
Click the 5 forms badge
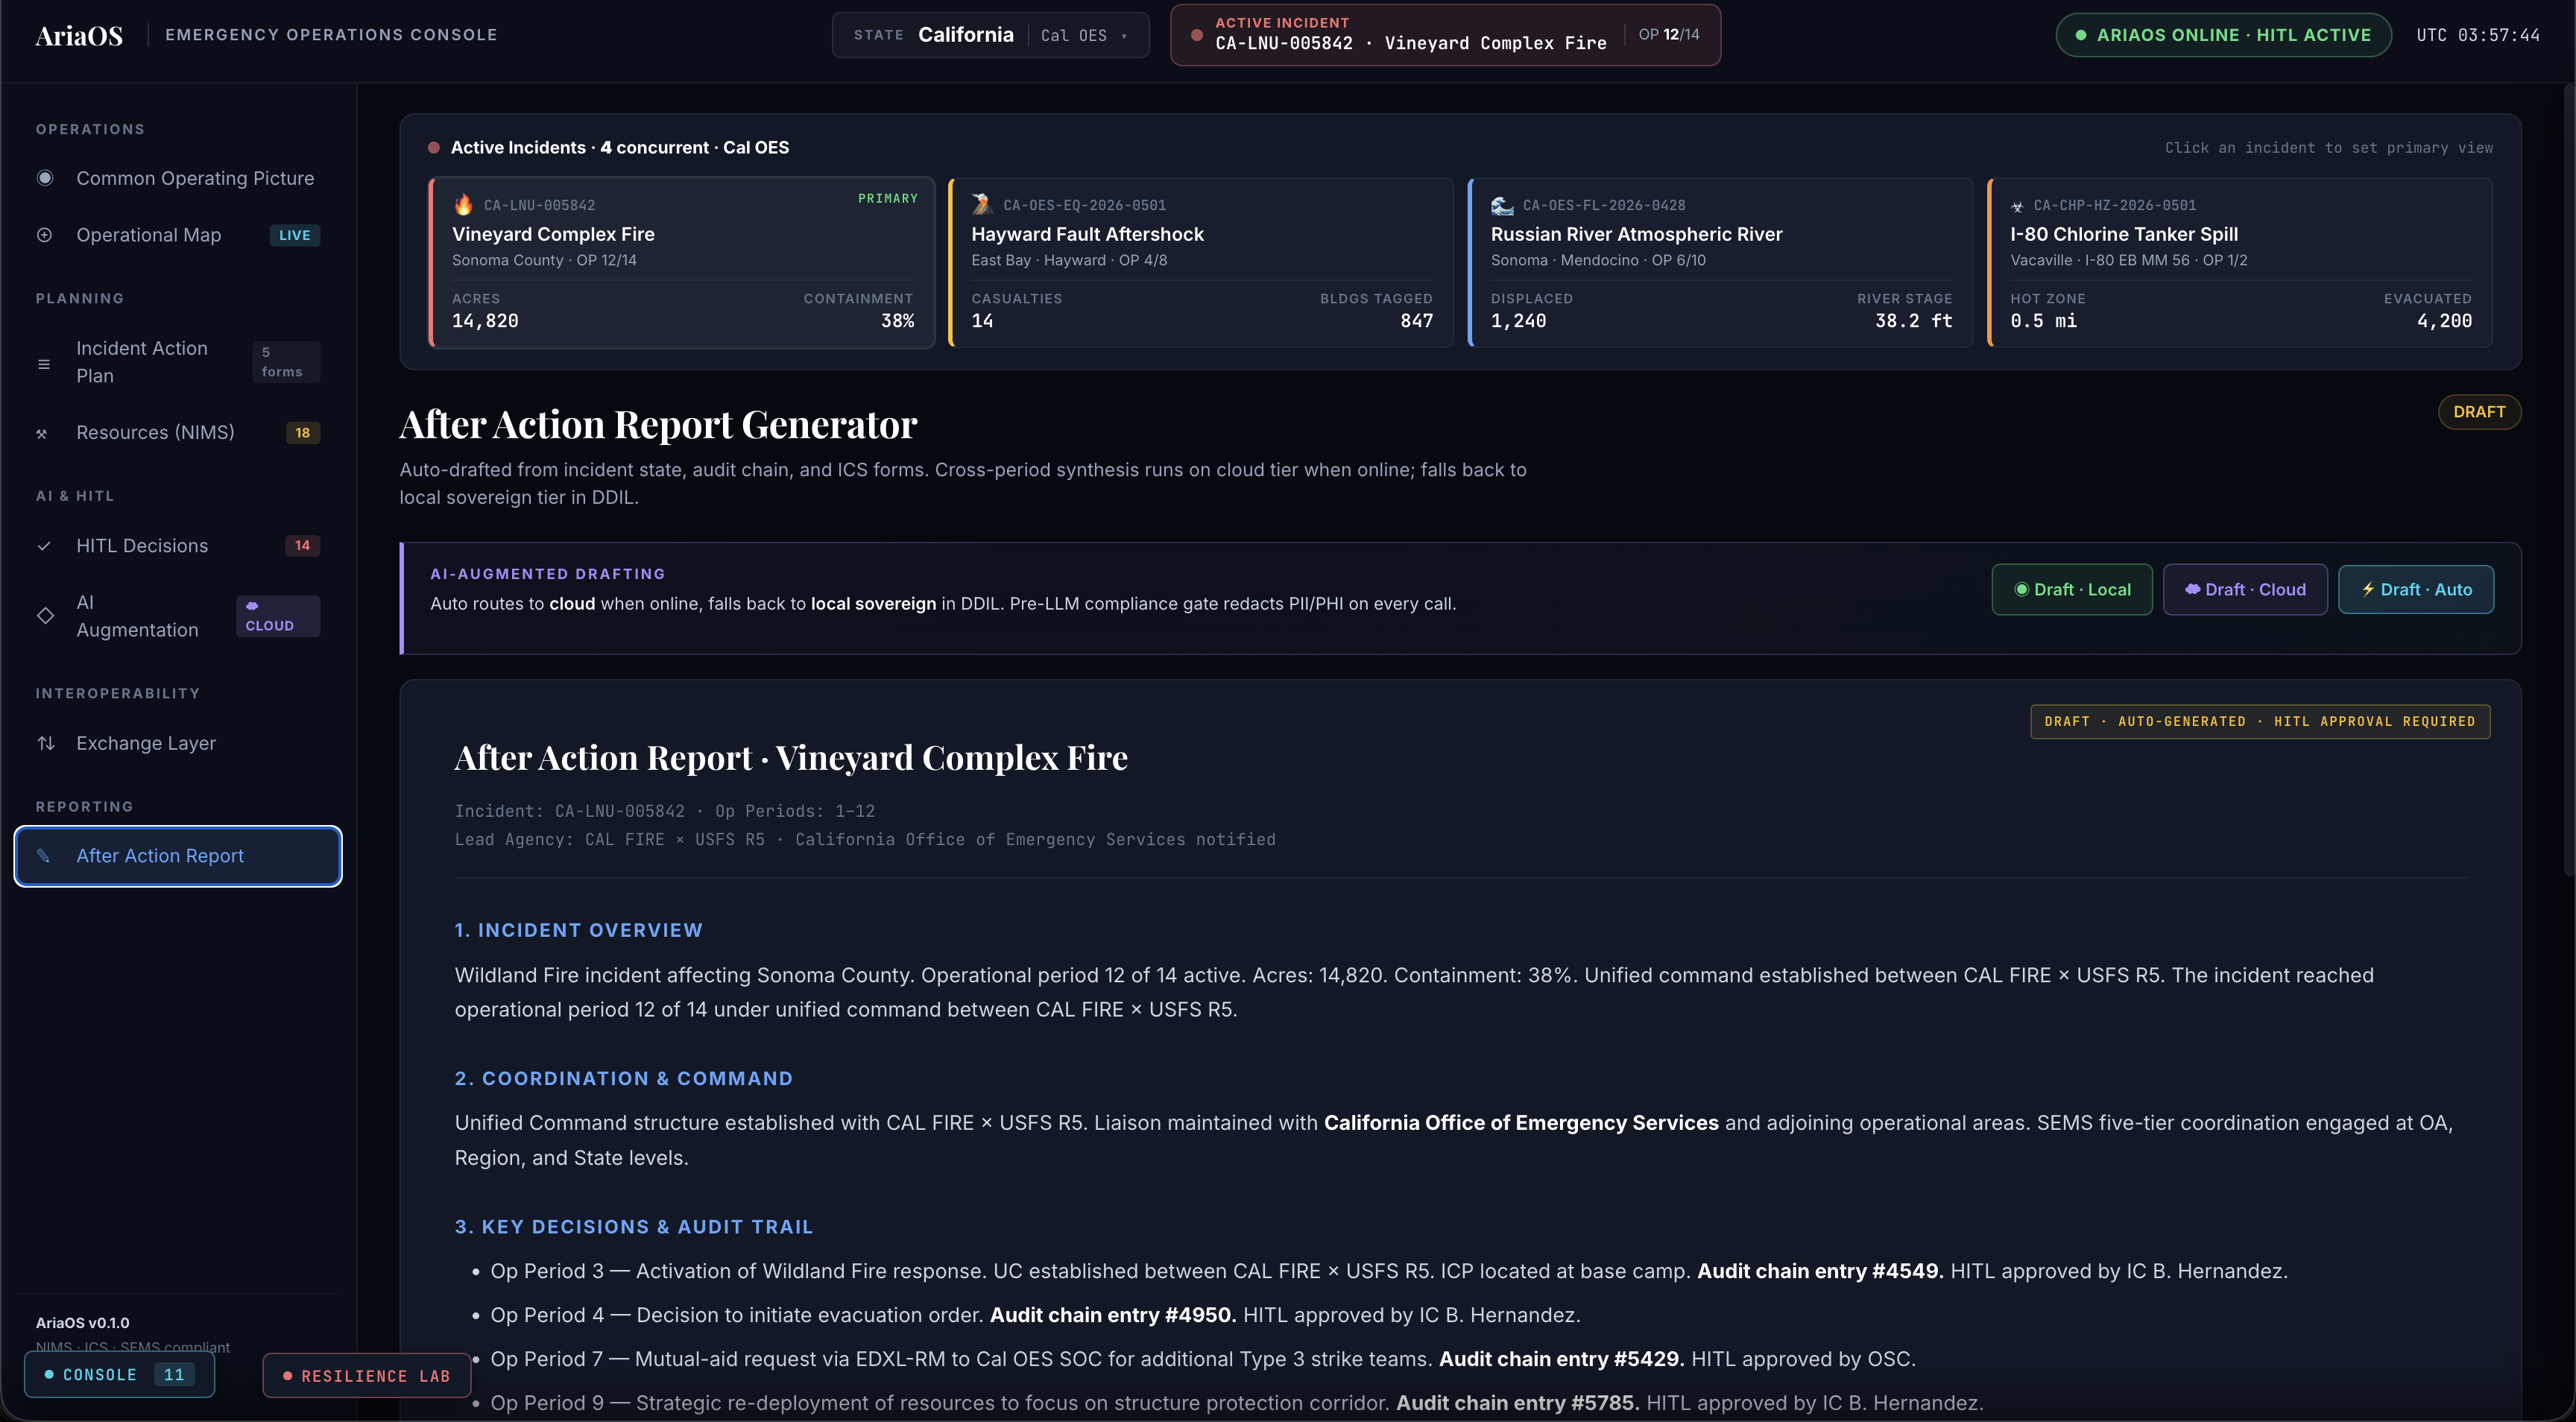click(286, 362)
